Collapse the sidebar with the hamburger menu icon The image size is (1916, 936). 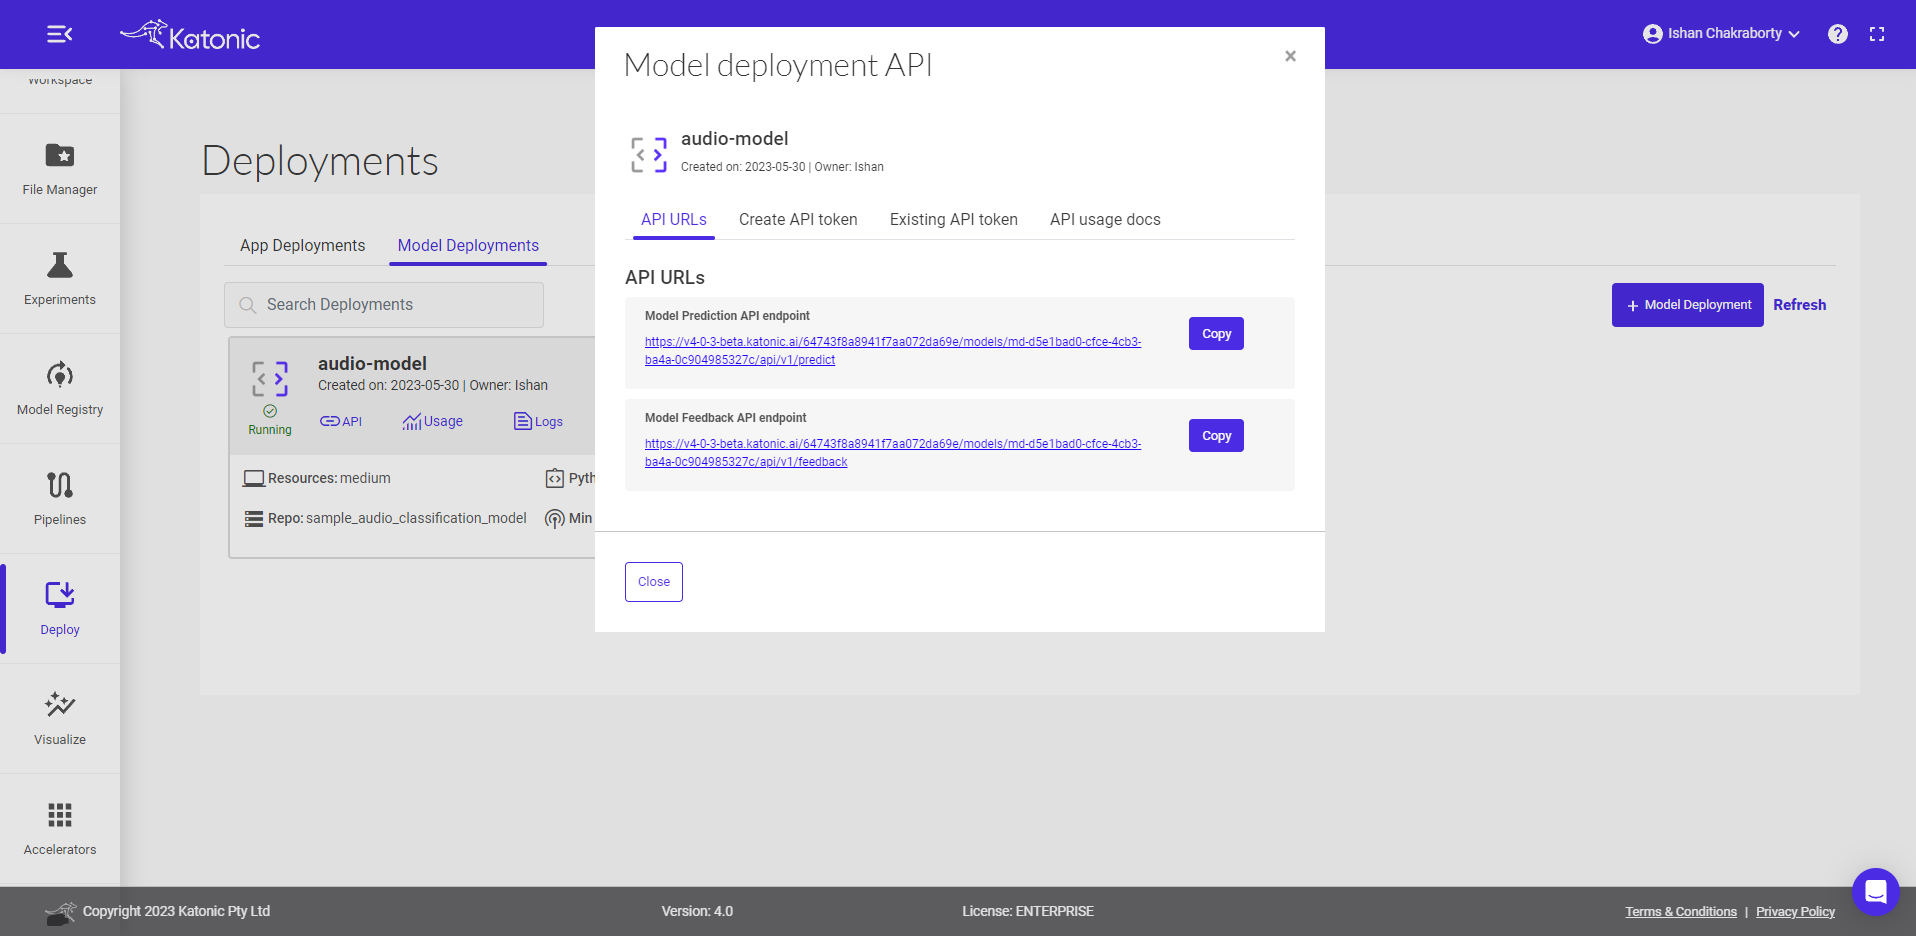tap(60, 35)
